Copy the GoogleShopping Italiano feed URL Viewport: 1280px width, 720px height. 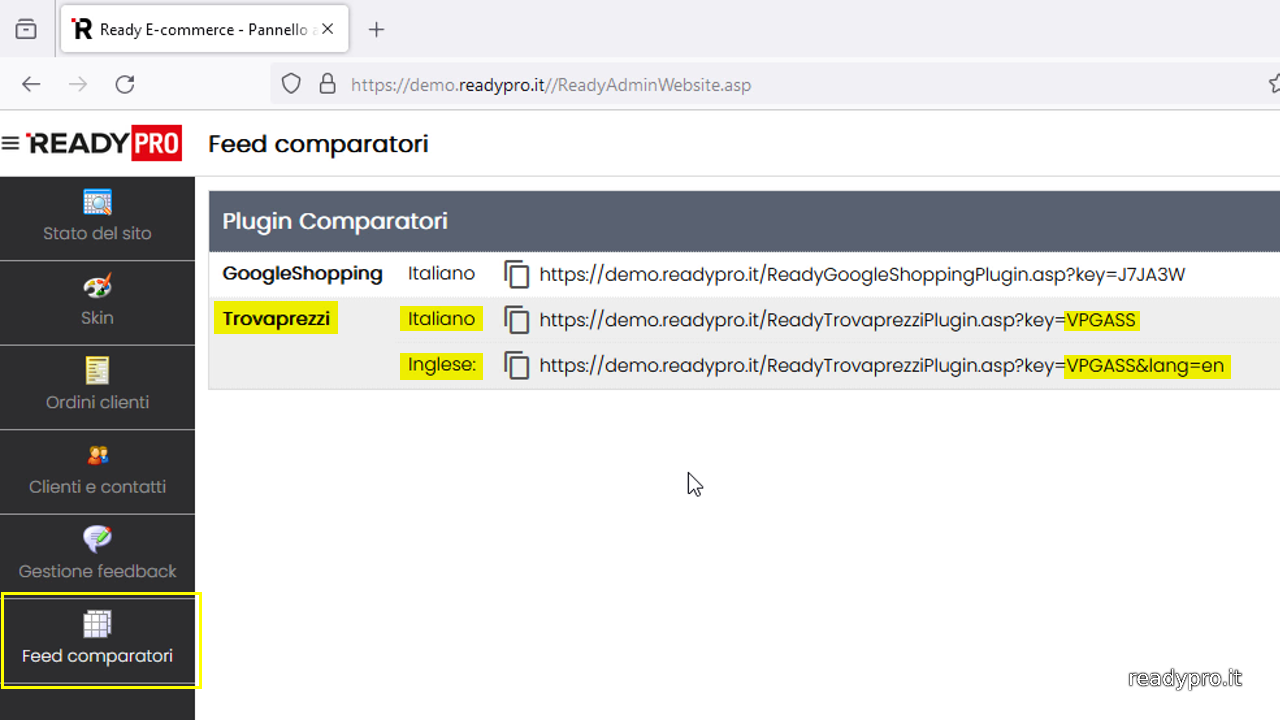click(x=516, y=274)
